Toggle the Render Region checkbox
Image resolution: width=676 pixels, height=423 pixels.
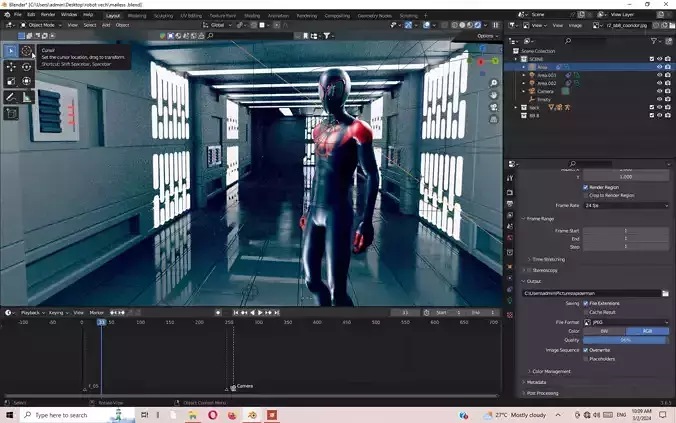[x=585, y=187]
